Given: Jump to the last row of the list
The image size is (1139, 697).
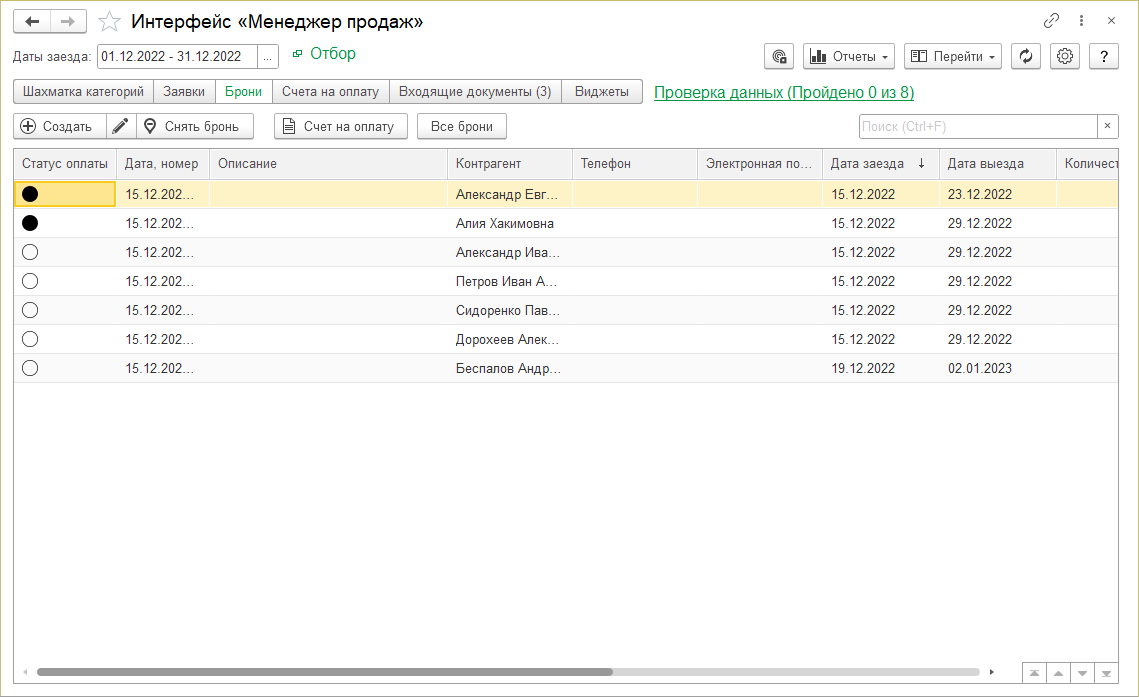Looking at the screenshot, I should [x=1106, y=674].
